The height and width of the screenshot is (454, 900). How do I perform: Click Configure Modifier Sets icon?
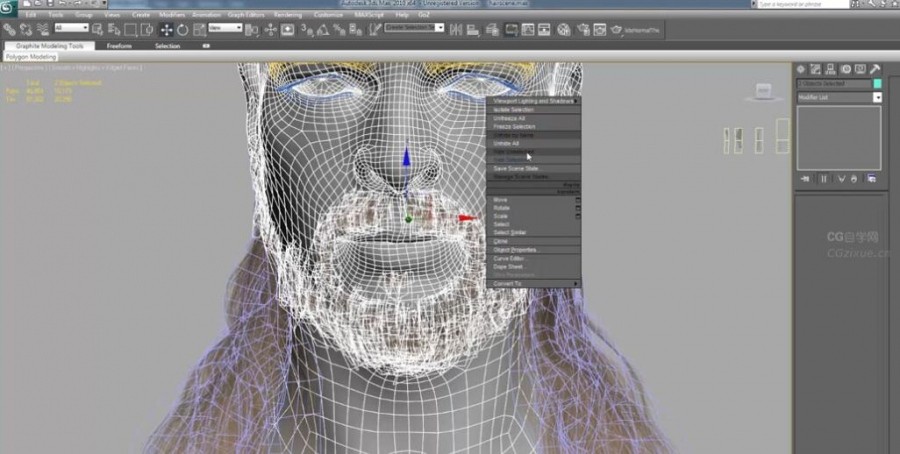pyautogui.click(x=871, y=179)
